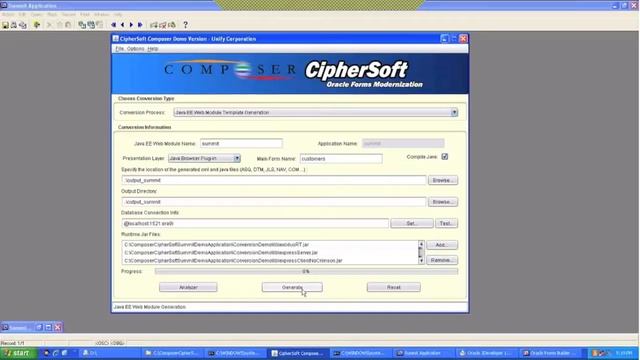The height and width of the screenshot is (360, 640).
Task: Click the Progress bar showing 0%
Action: pos(306,271)
